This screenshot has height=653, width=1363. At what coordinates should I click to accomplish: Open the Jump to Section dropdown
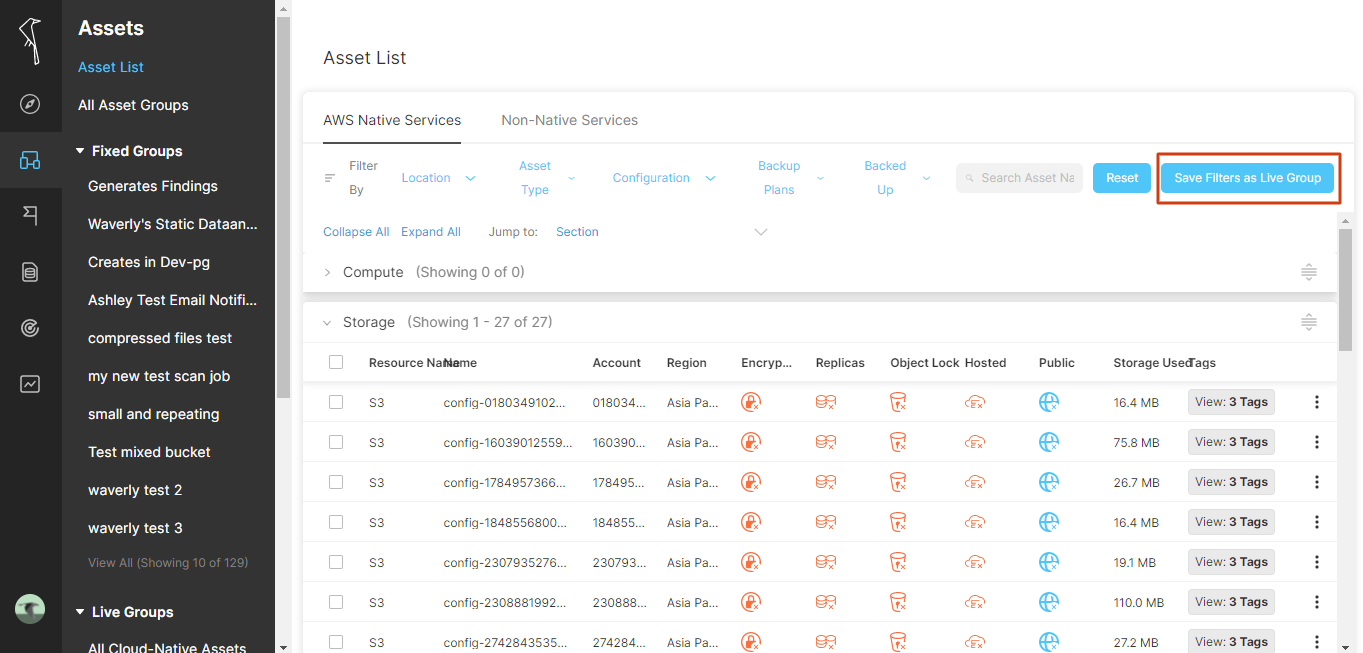(x=661, y=232)
